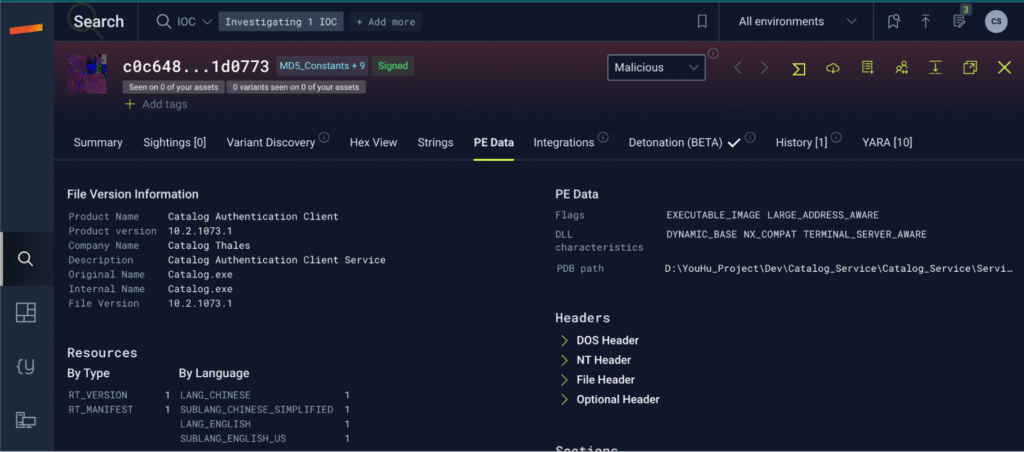Switch to the Hex View tab
This screenshot has height=452, width=1024.
pyautogui.click(x=373, y=142)
